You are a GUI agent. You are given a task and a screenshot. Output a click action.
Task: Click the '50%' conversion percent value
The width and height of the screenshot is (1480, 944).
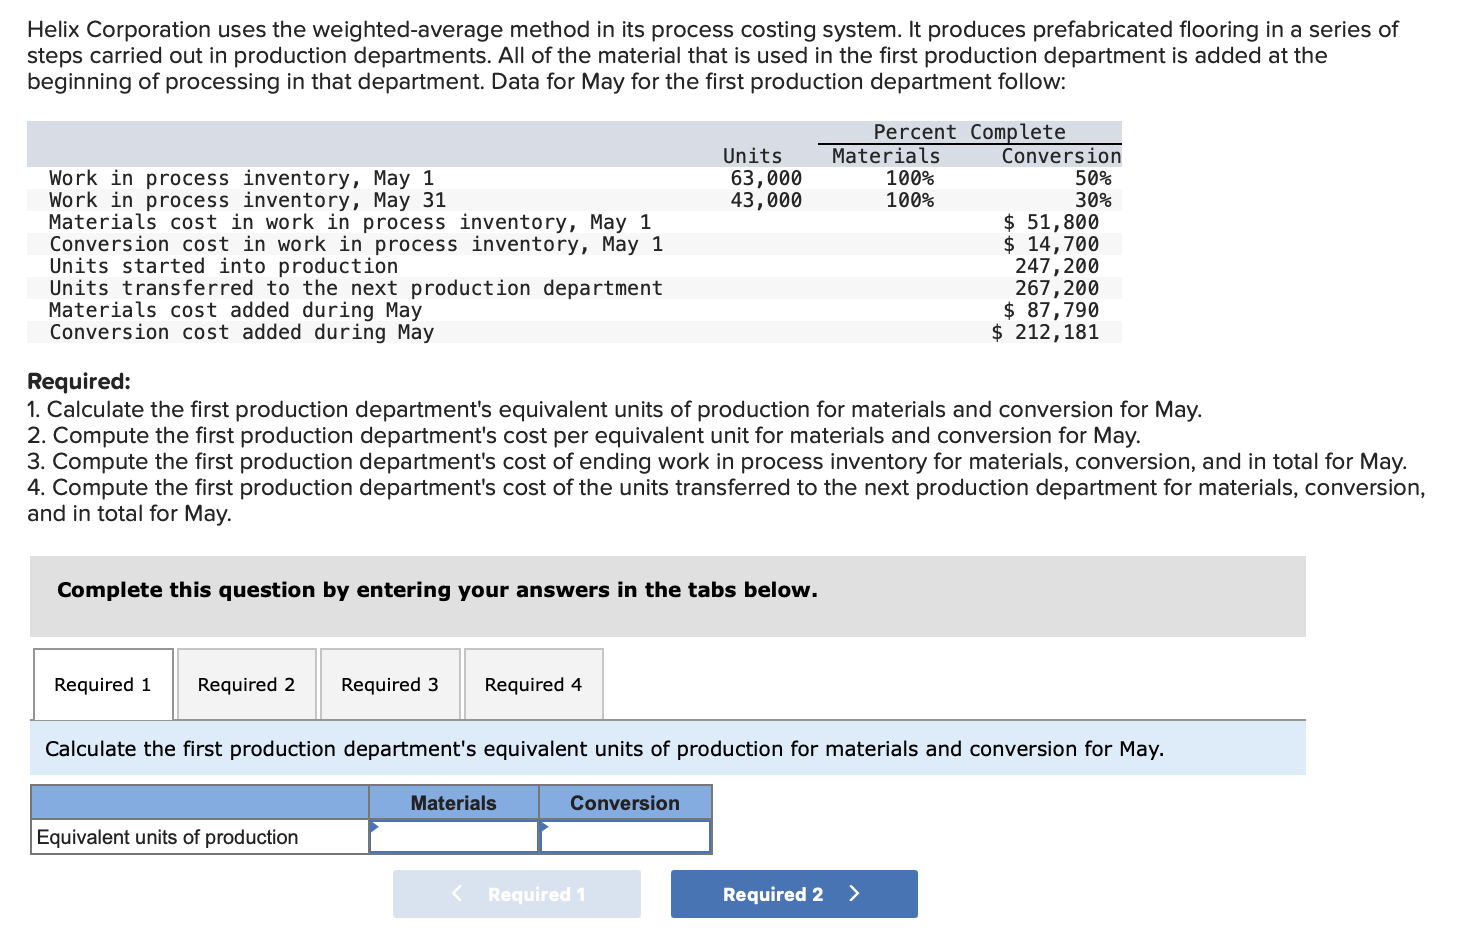1093,178
